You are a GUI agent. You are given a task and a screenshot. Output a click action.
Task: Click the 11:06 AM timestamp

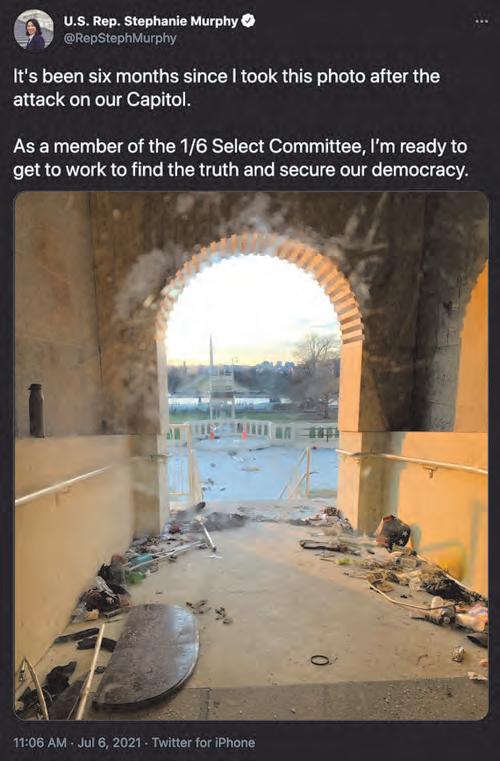(40, 742)
